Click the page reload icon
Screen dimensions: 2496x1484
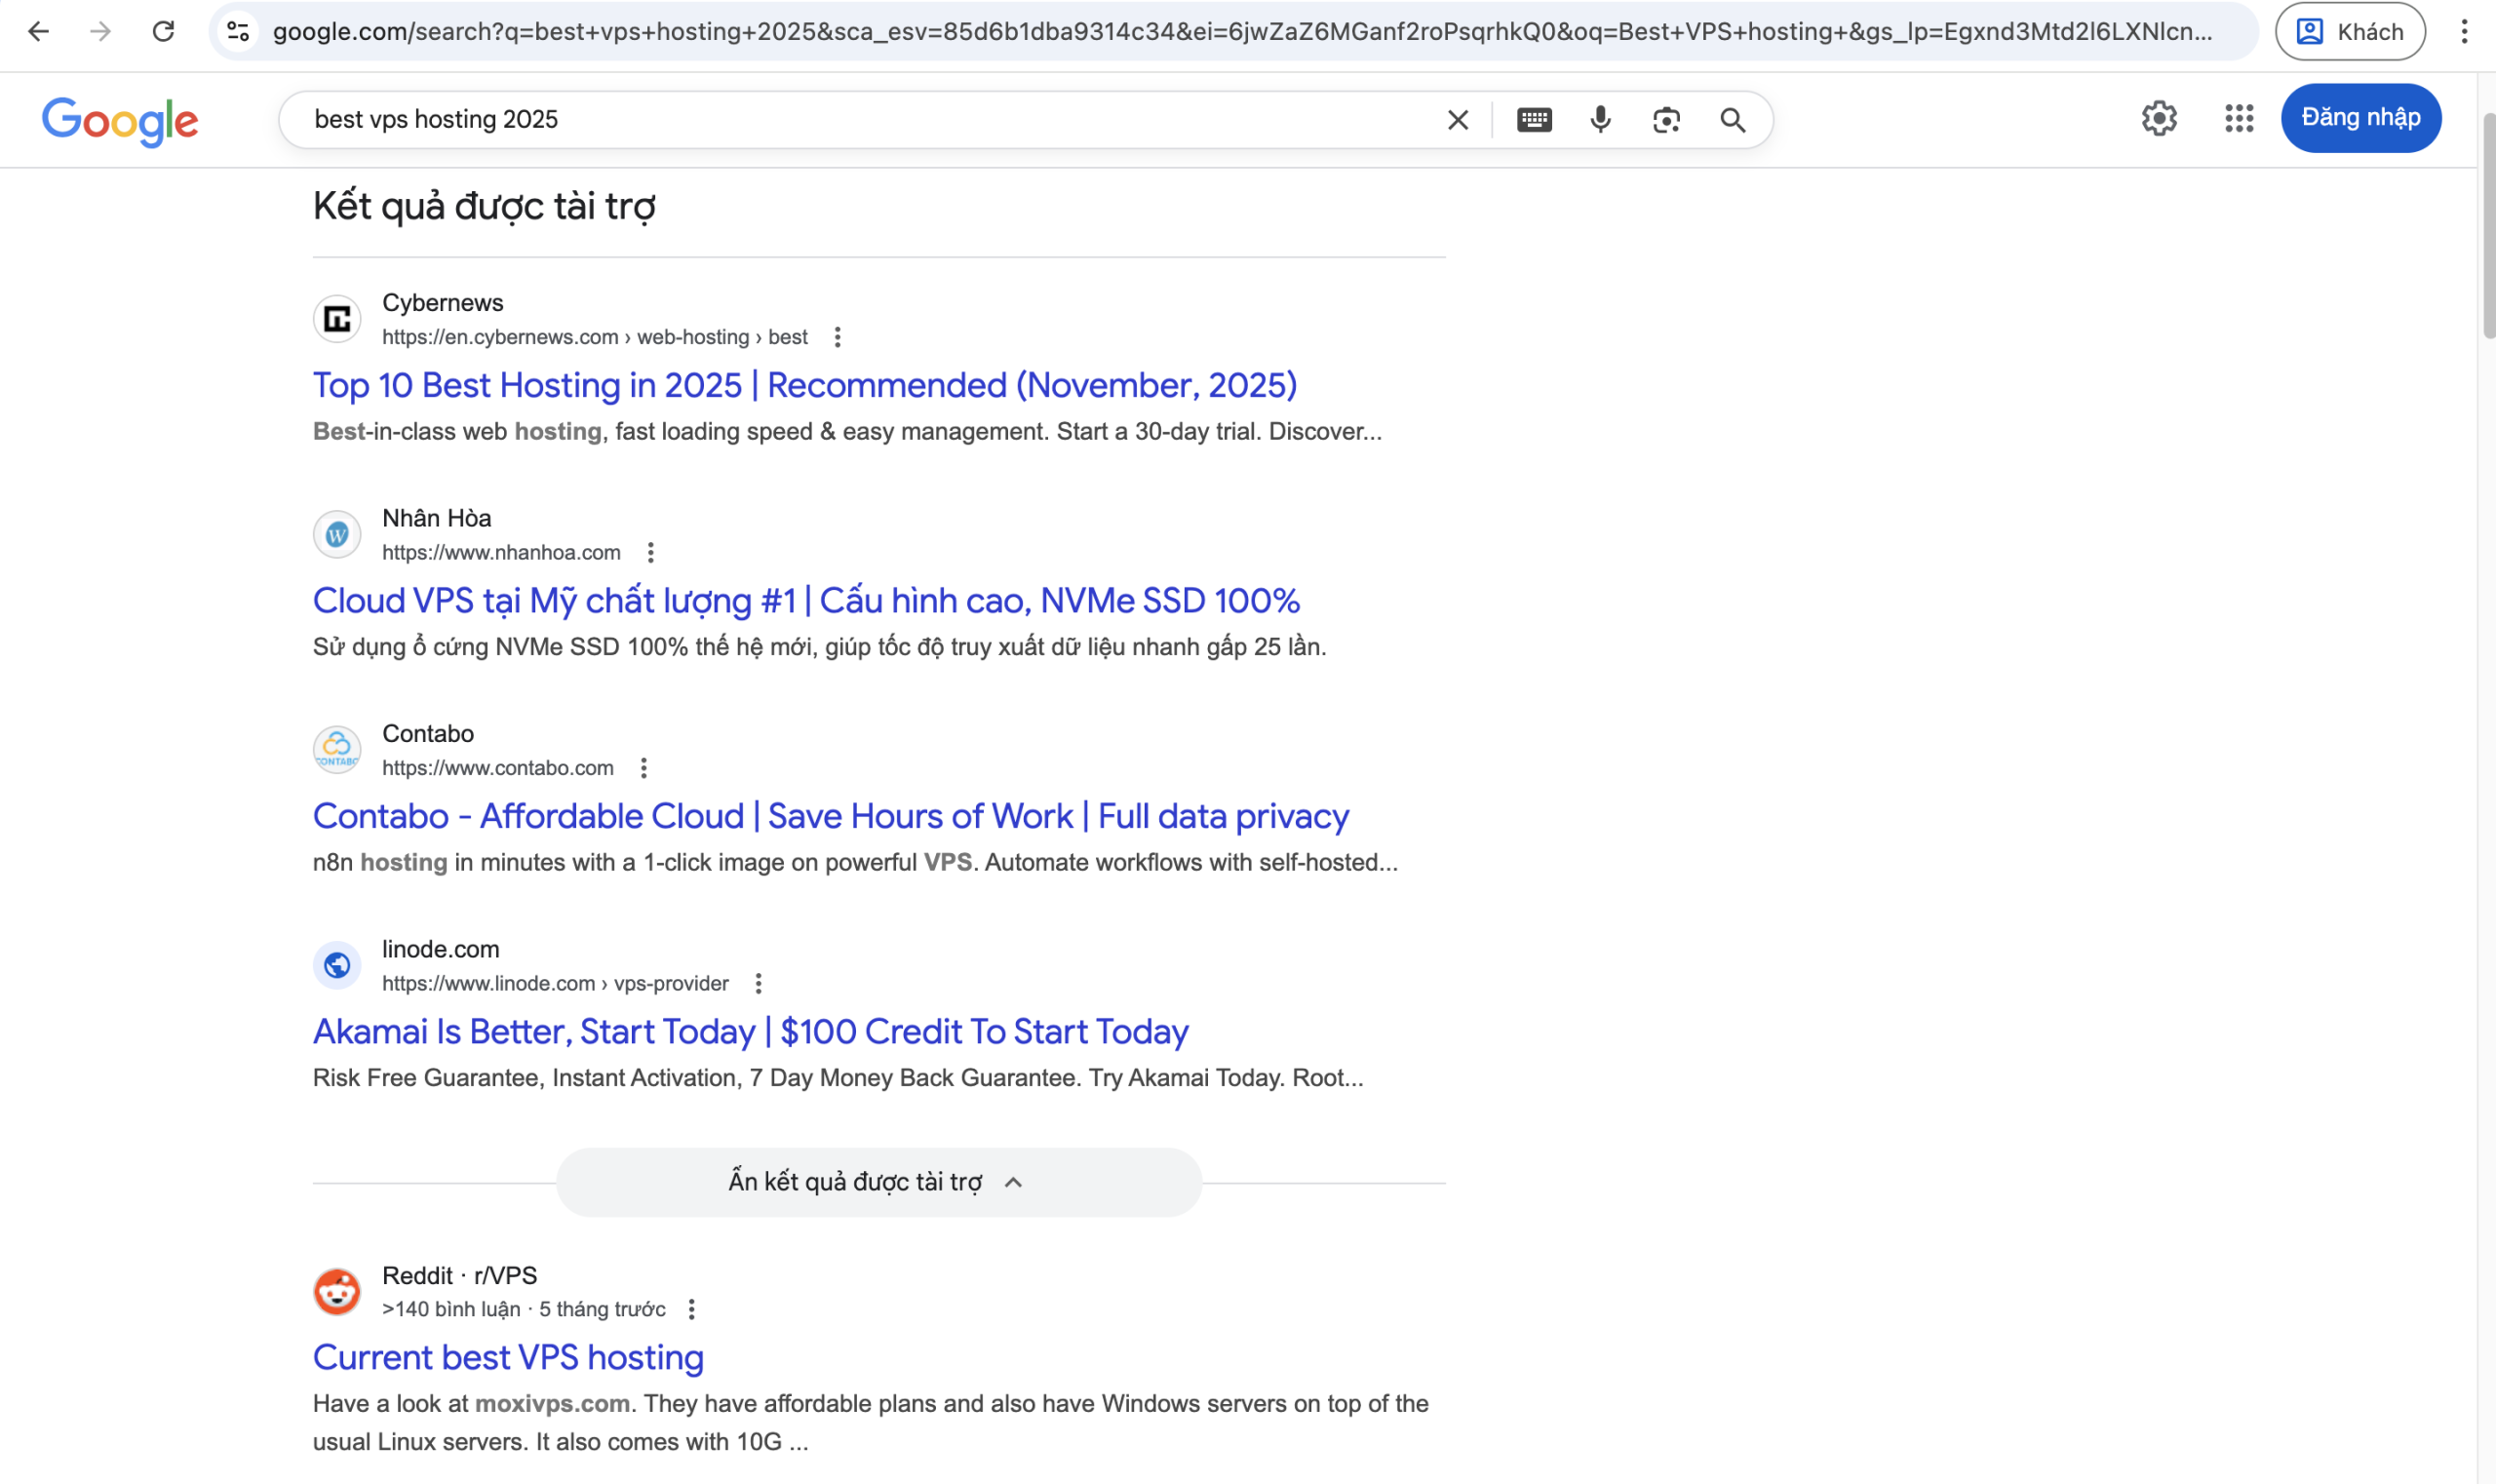click(x=165, y=31)
